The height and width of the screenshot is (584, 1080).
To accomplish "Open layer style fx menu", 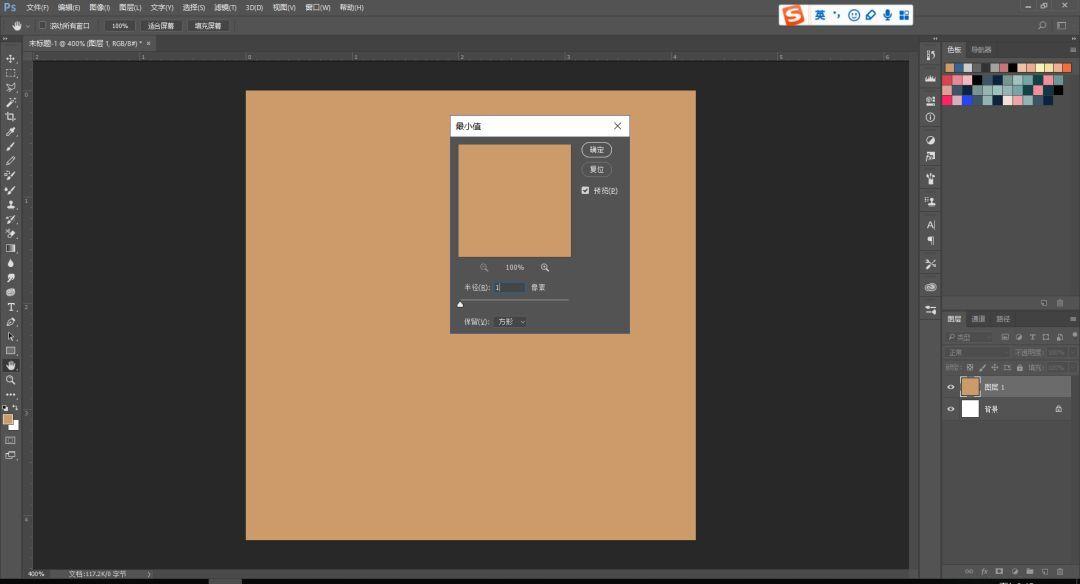I will coord(984,572).
